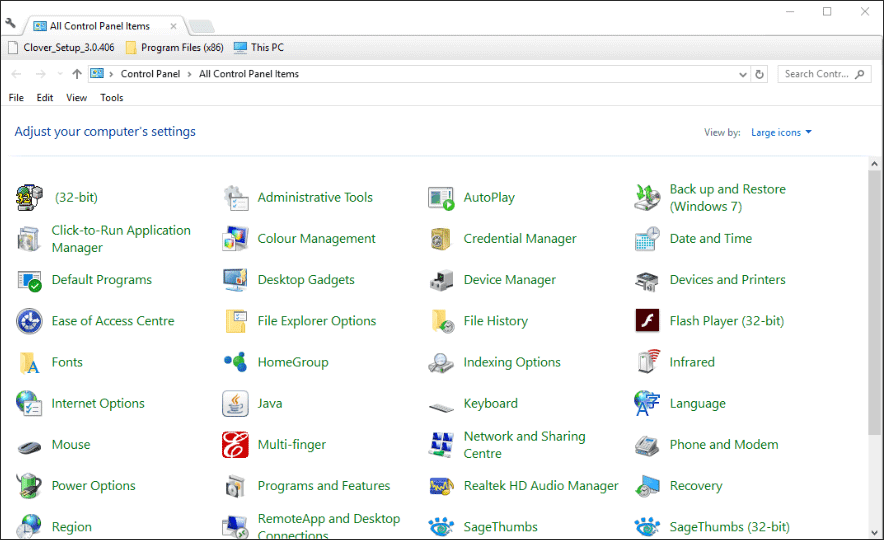
Task: Open File Explorer Options icon
Action: coord(236,321)
